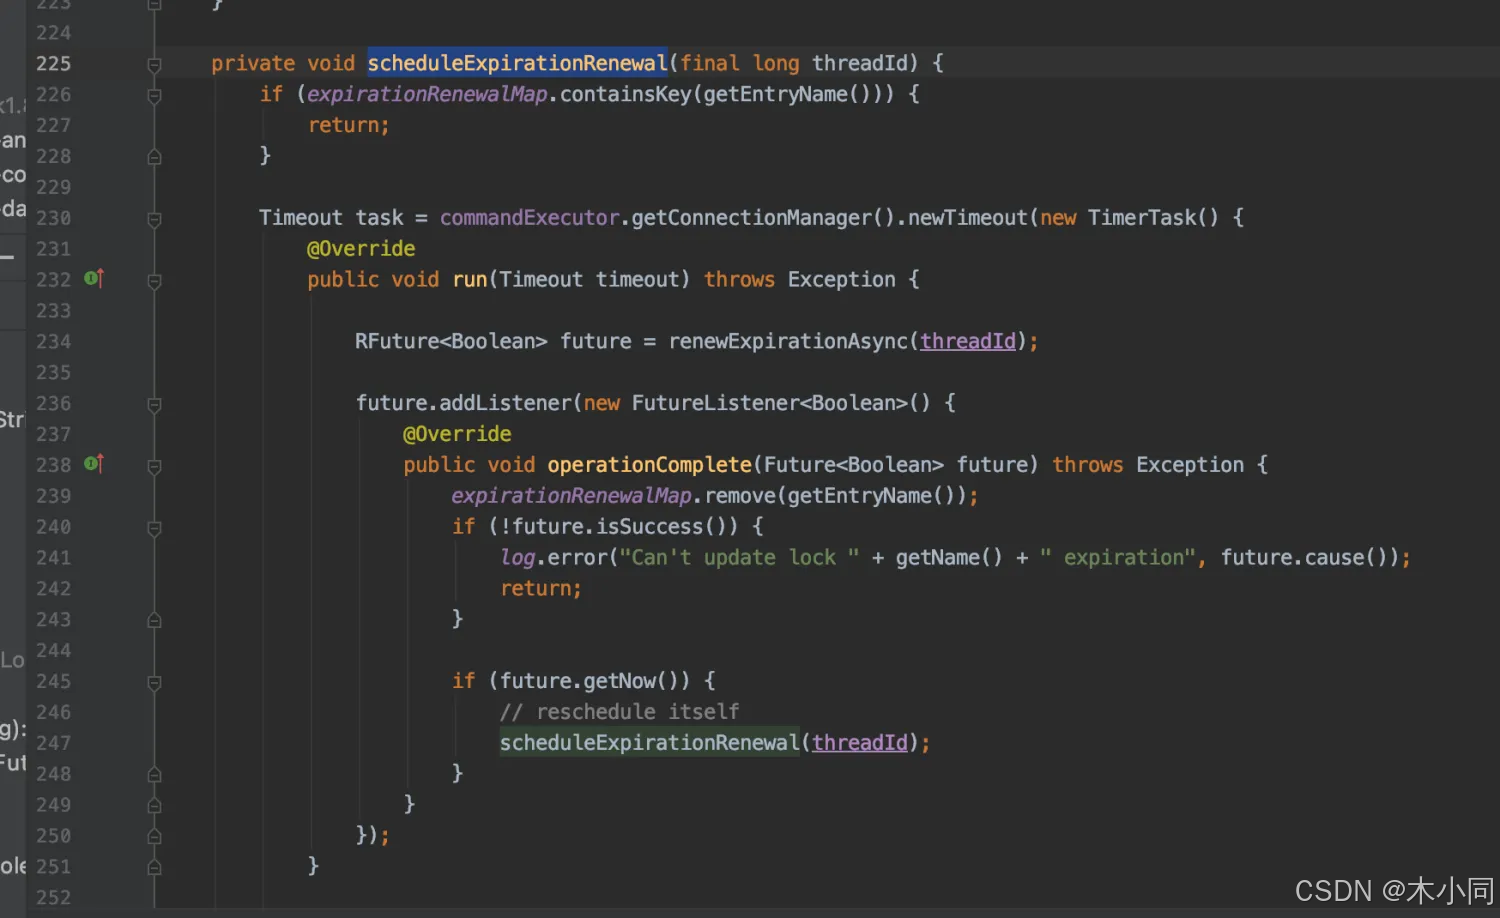1500x918 pixels.
Task: Click RFuture<Boolean> type on line 234
Action: [x=451, y=341]
